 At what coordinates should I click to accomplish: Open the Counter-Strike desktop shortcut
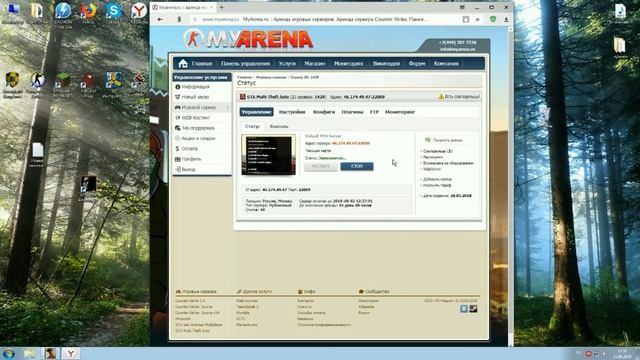tap(38, 81)
